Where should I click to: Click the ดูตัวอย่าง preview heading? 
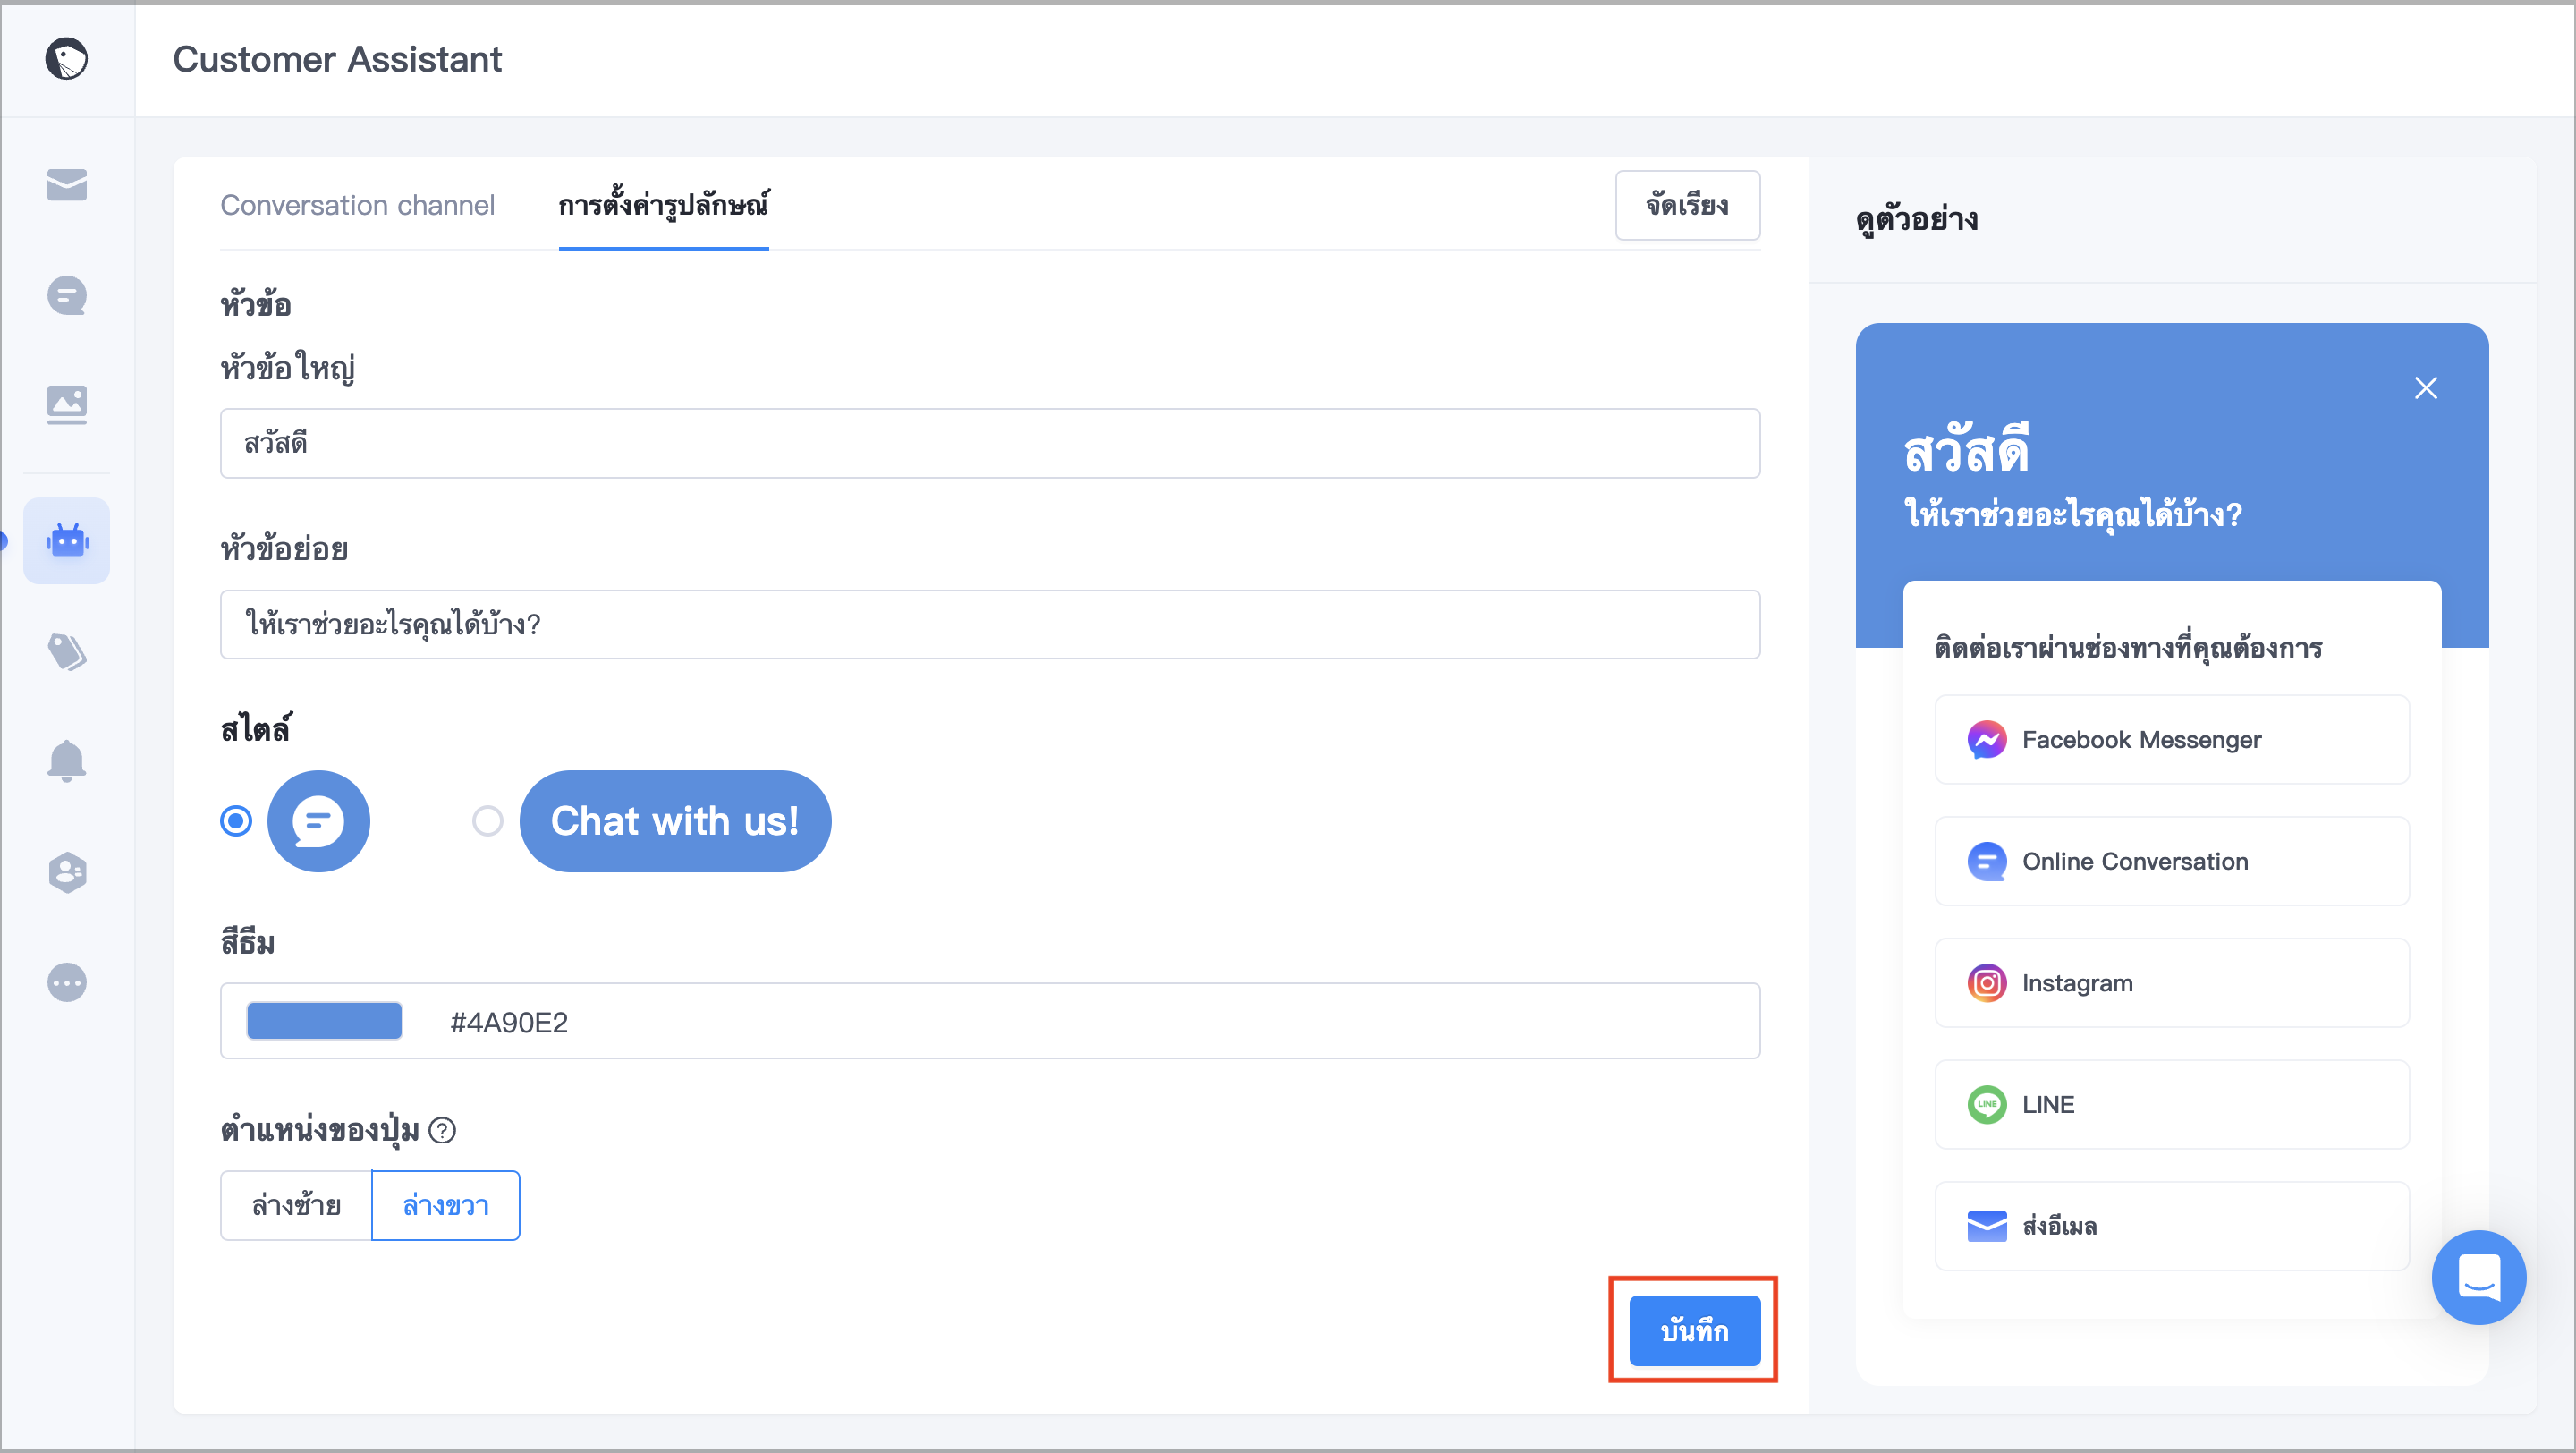tap(1916, 219)
